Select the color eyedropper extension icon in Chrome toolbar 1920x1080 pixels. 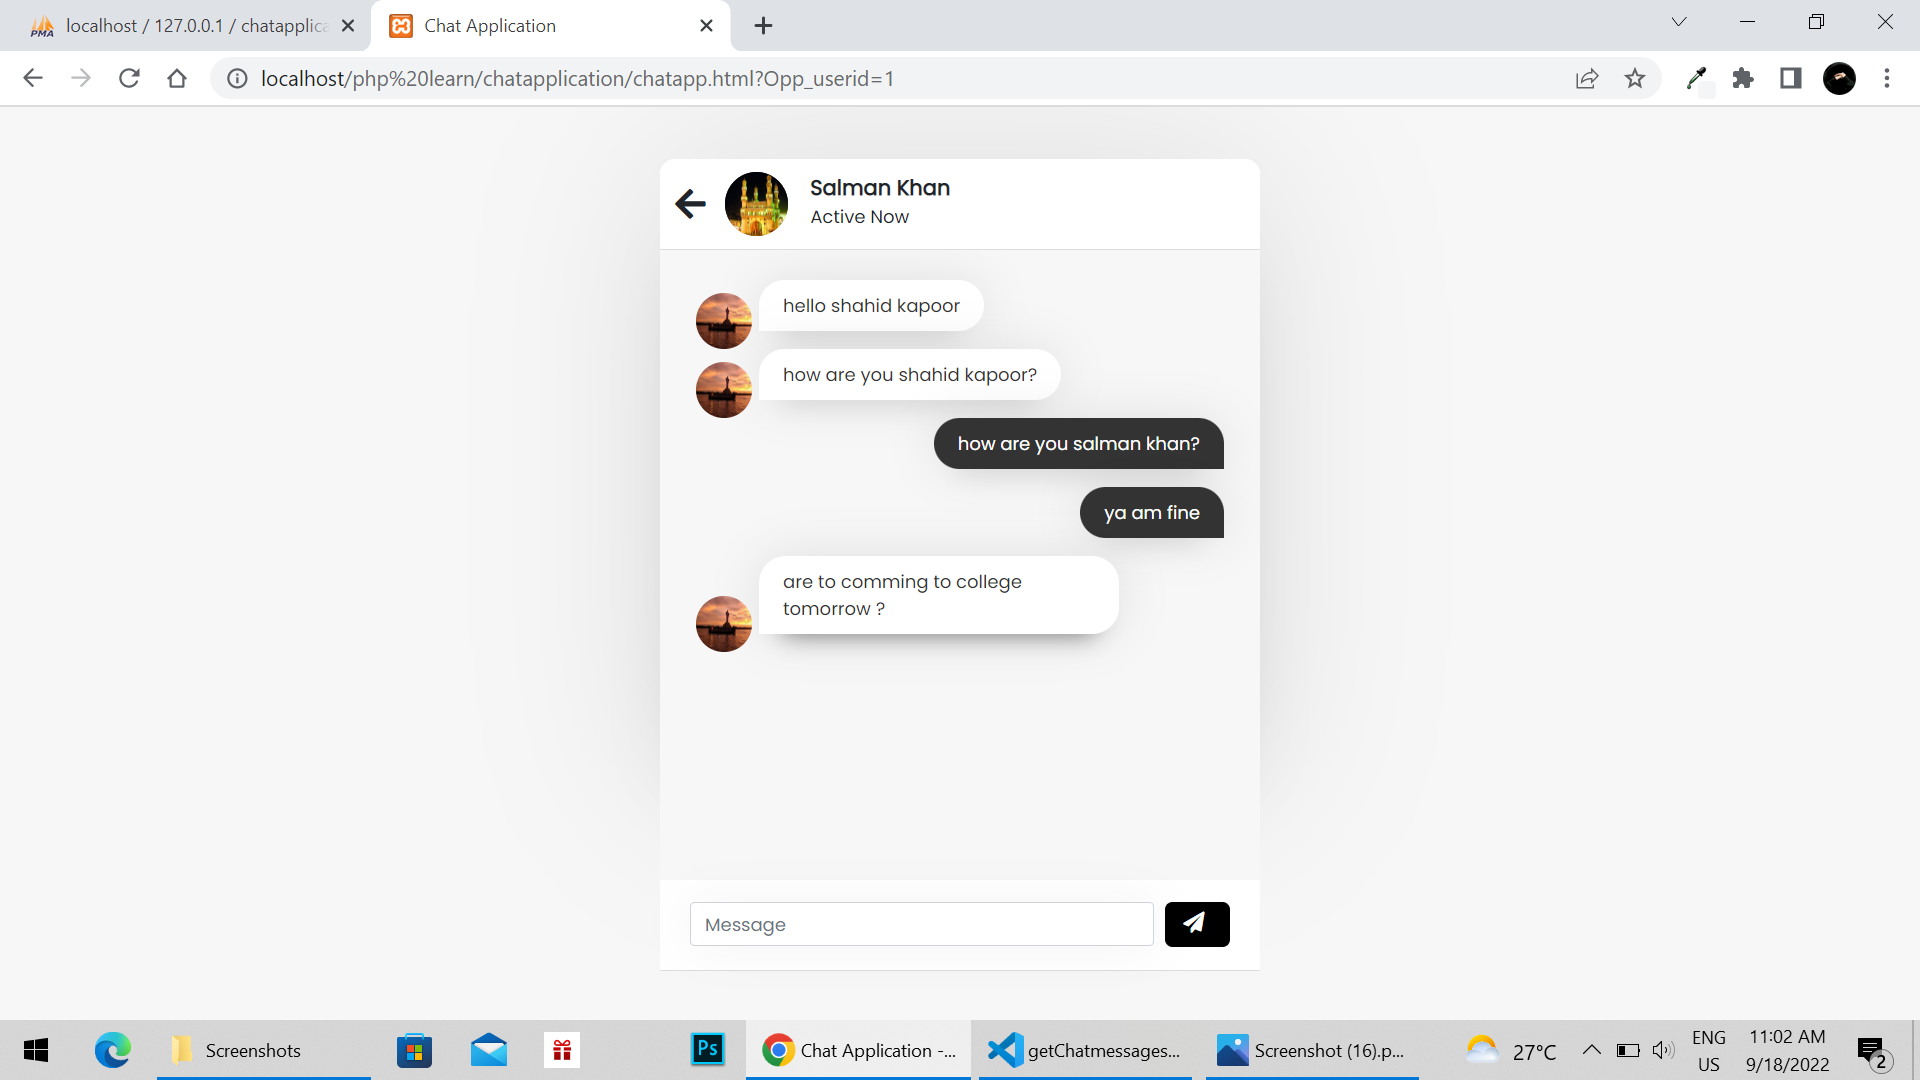point(1697,78)
